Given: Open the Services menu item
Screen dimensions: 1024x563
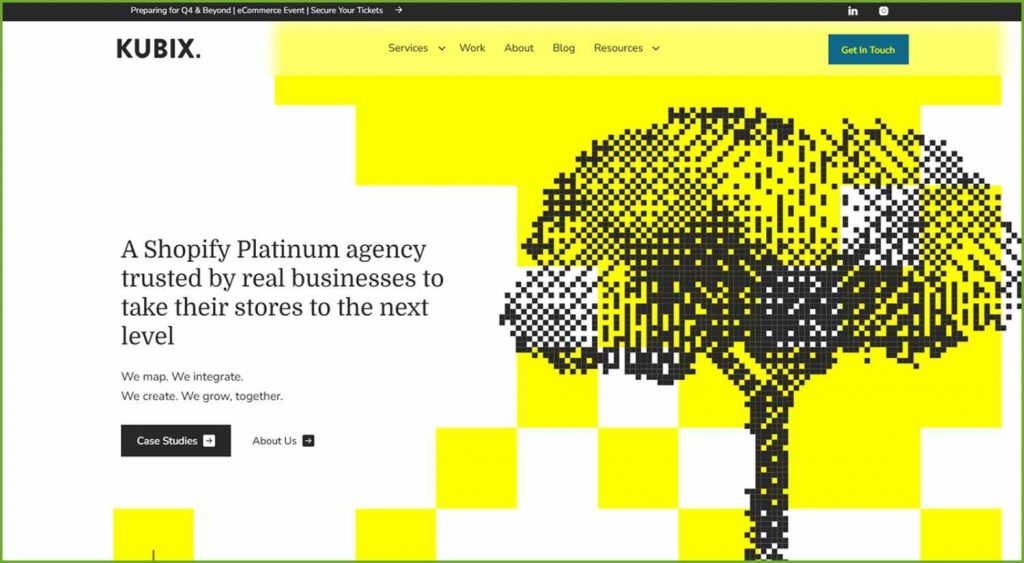Looking at the screenshot, I should (408, 48).
